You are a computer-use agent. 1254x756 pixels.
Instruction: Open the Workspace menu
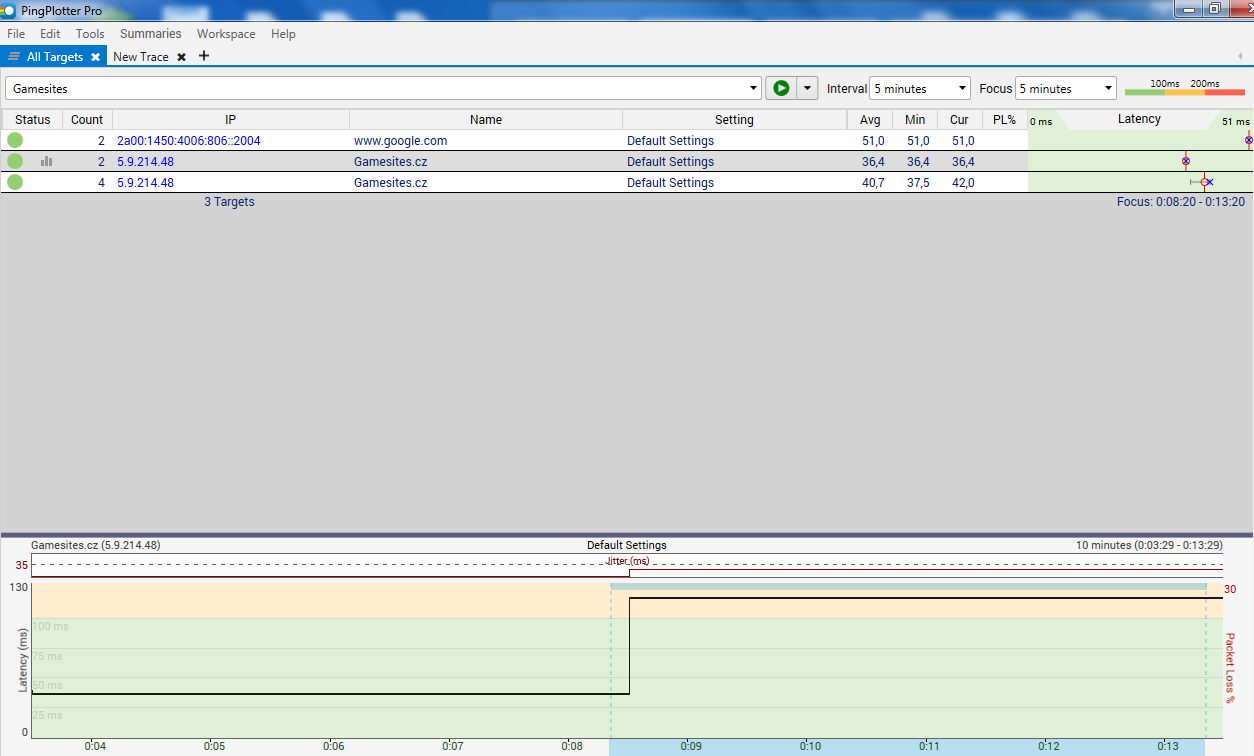click(x=226, y=34)
